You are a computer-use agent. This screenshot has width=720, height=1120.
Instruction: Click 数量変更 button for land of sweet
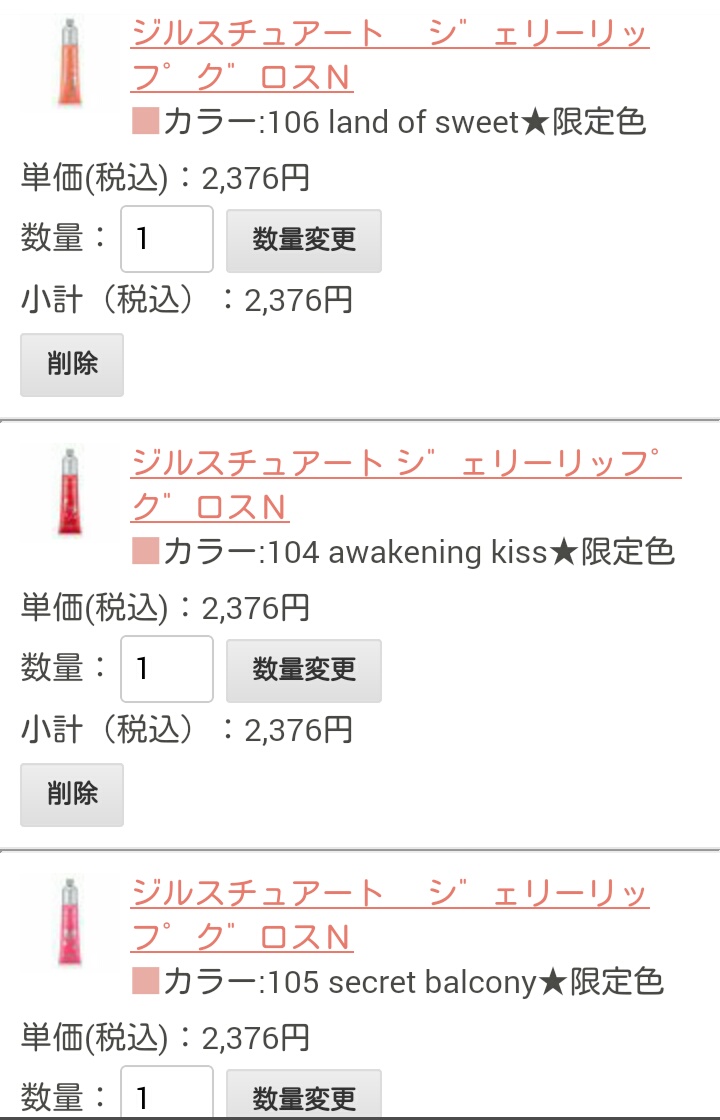[x=304, y=240]
